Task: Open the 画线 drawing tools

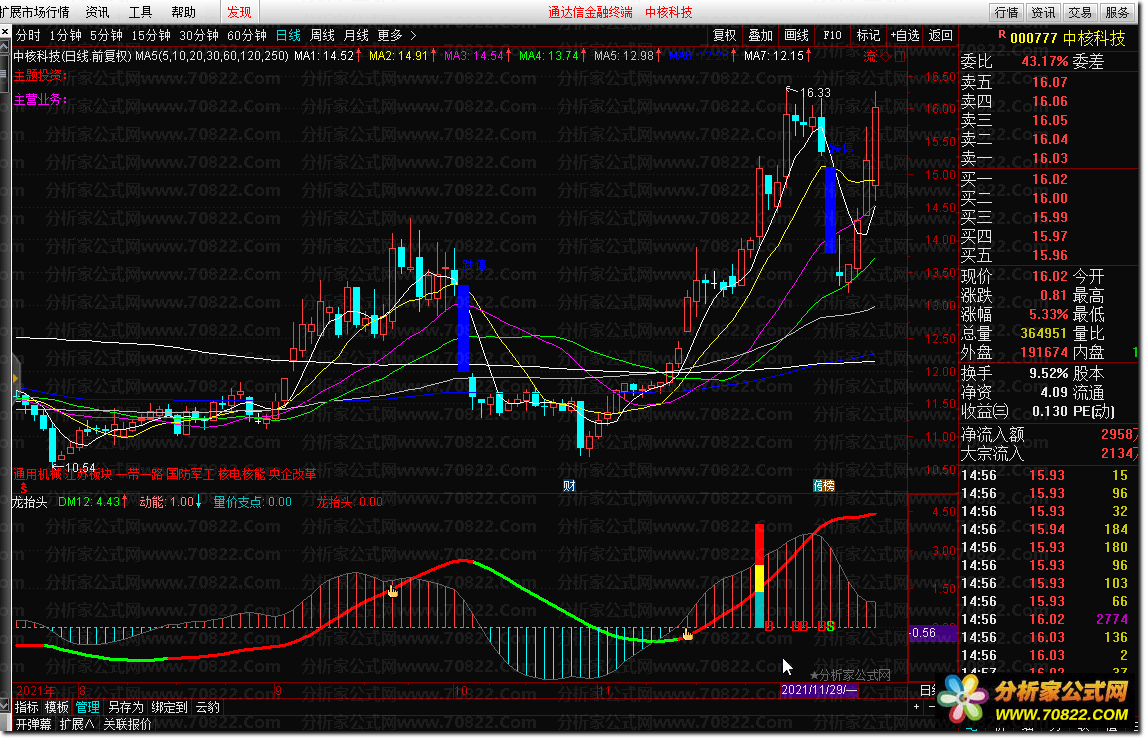Action: [797, 35]
